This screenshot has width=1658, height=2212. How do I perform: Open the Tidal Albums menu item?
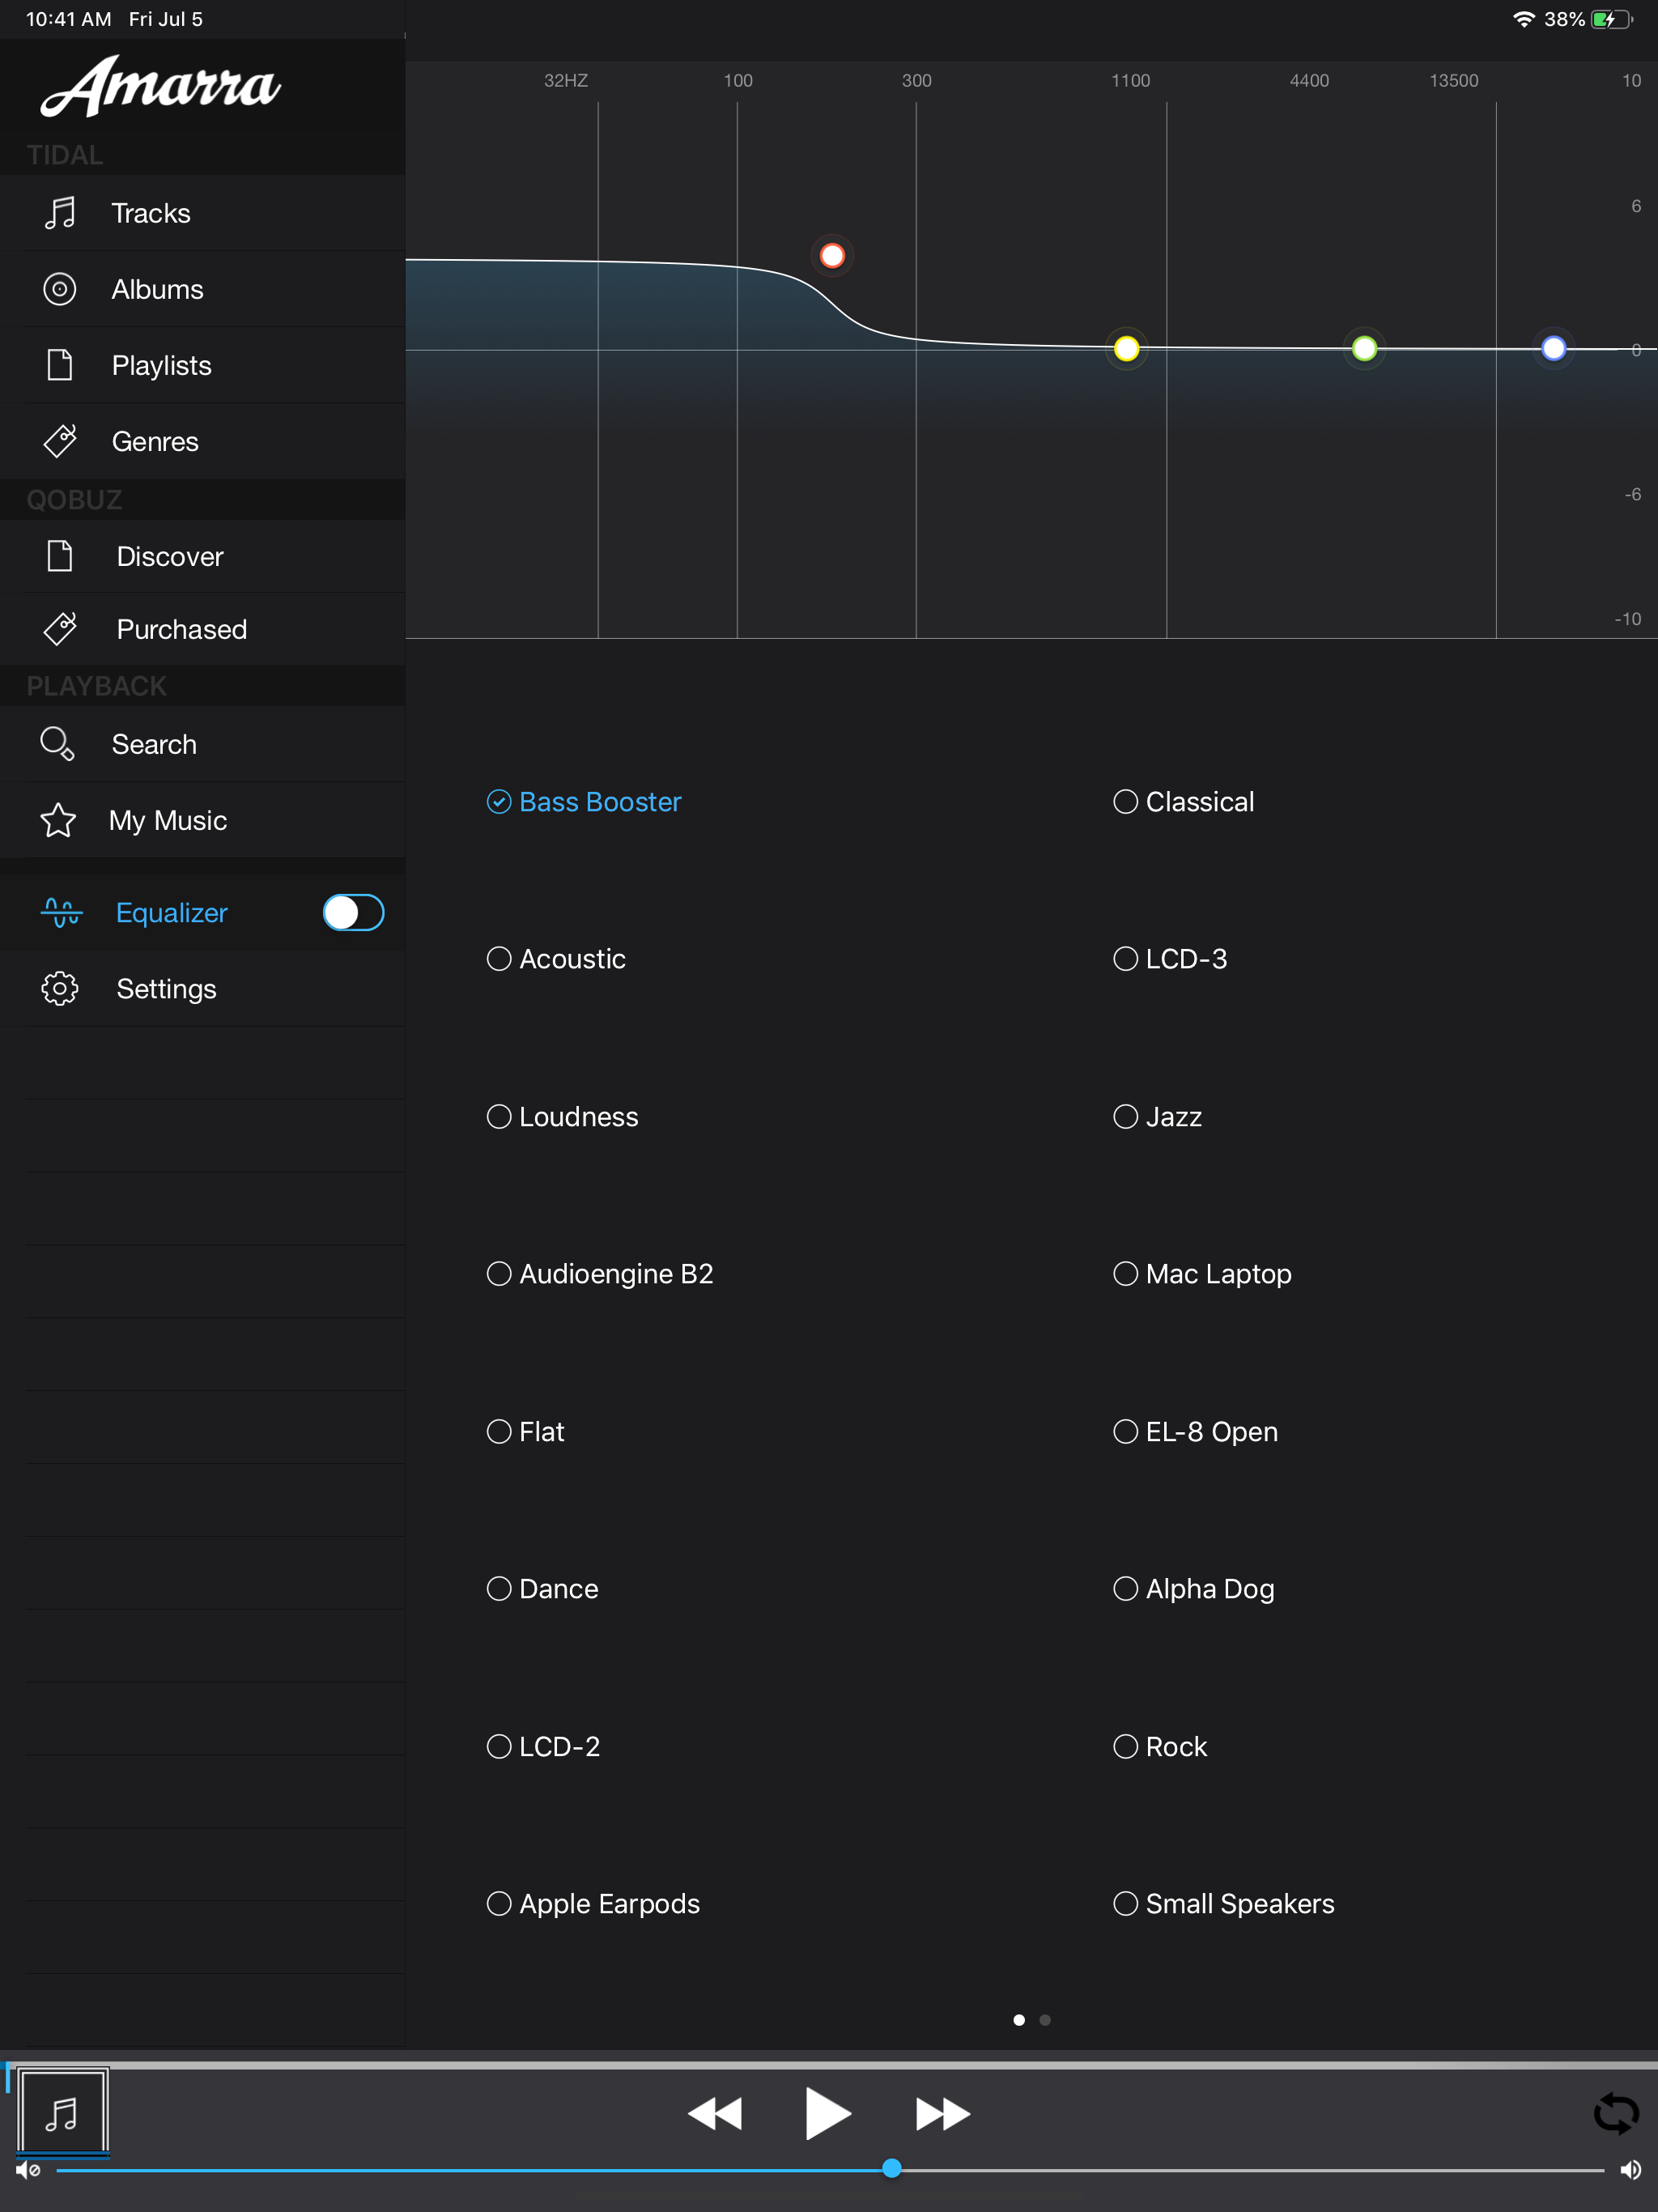pos(157,289)
